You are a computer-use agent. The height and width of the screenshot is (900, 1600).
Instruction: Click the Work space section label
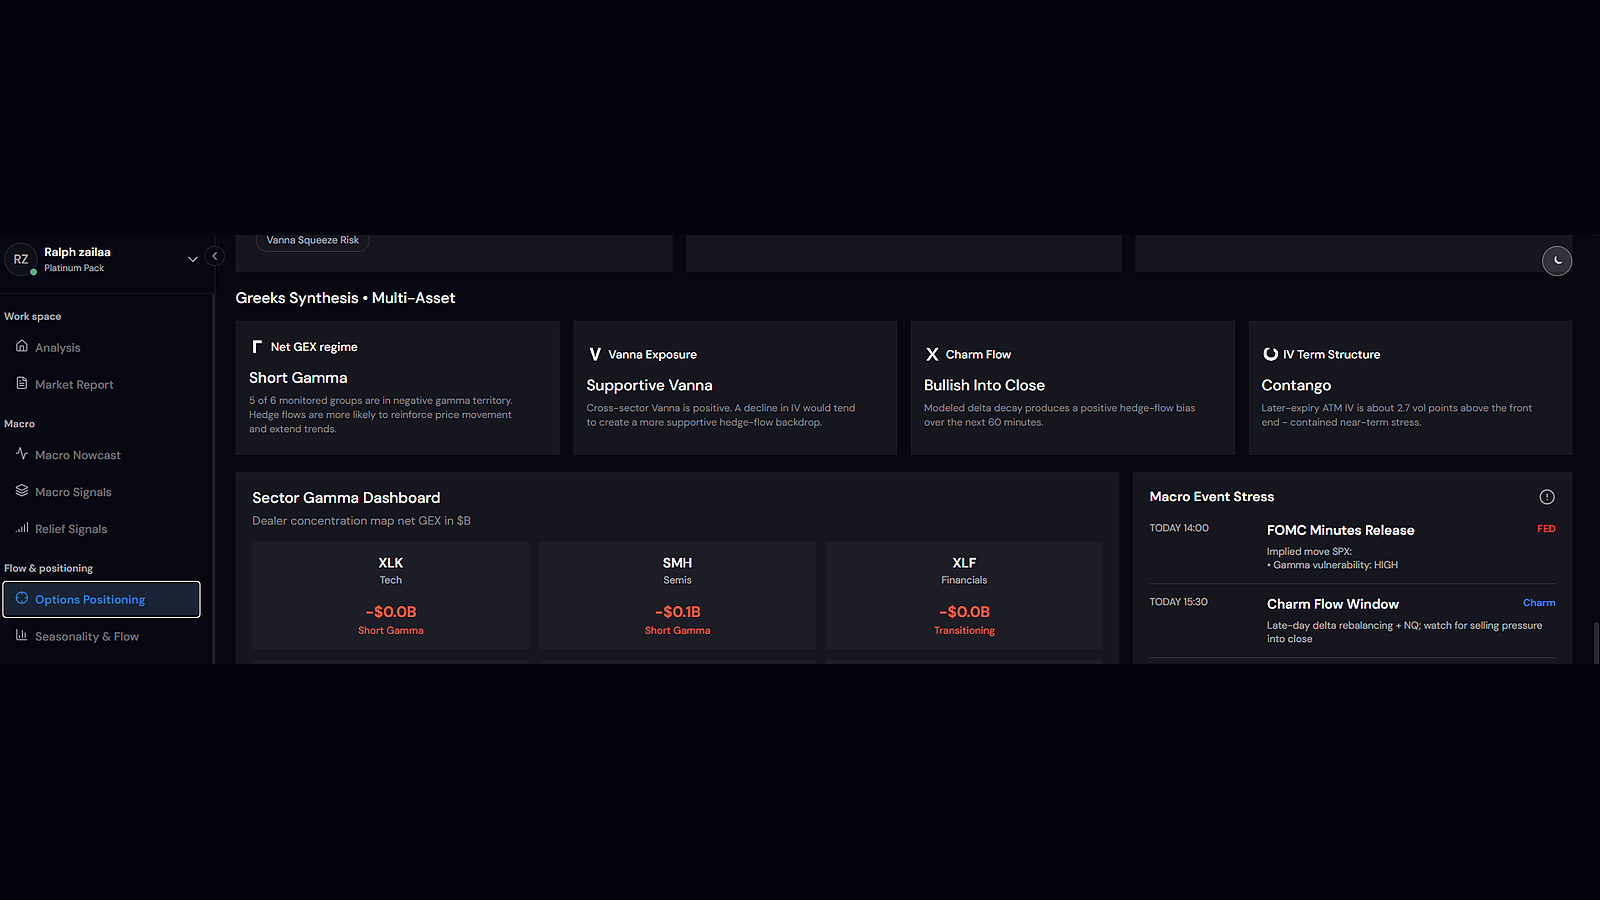(x=33, y=316)
